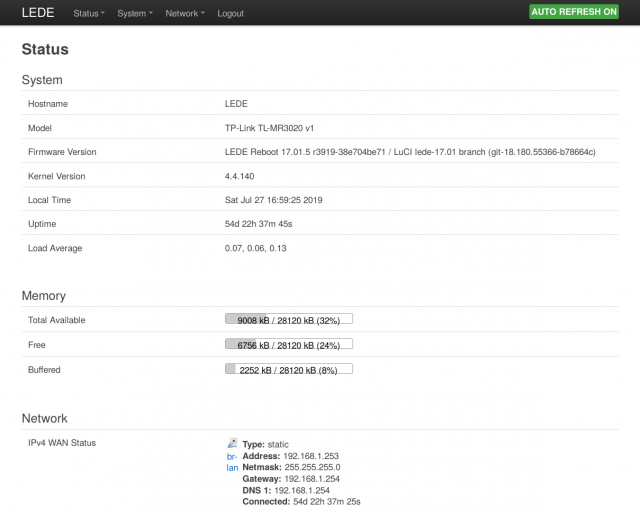This screenshot has height=522, width=640.
Task: Click the Load Average value
Action: (x=256, y=248)
